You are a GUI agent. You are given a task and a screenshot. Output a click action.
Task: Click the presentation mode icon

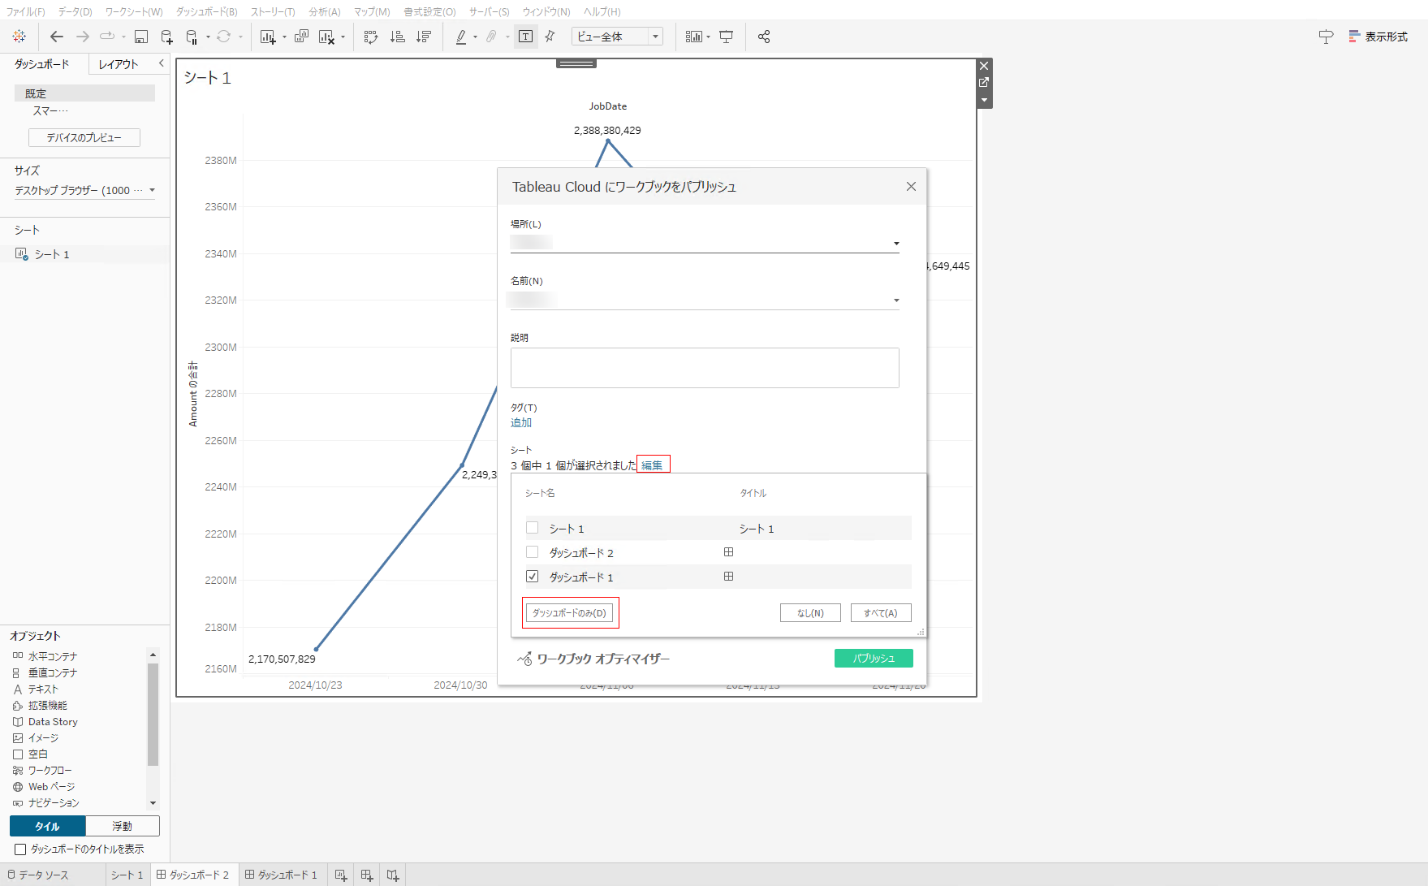[x=726, y=37]
